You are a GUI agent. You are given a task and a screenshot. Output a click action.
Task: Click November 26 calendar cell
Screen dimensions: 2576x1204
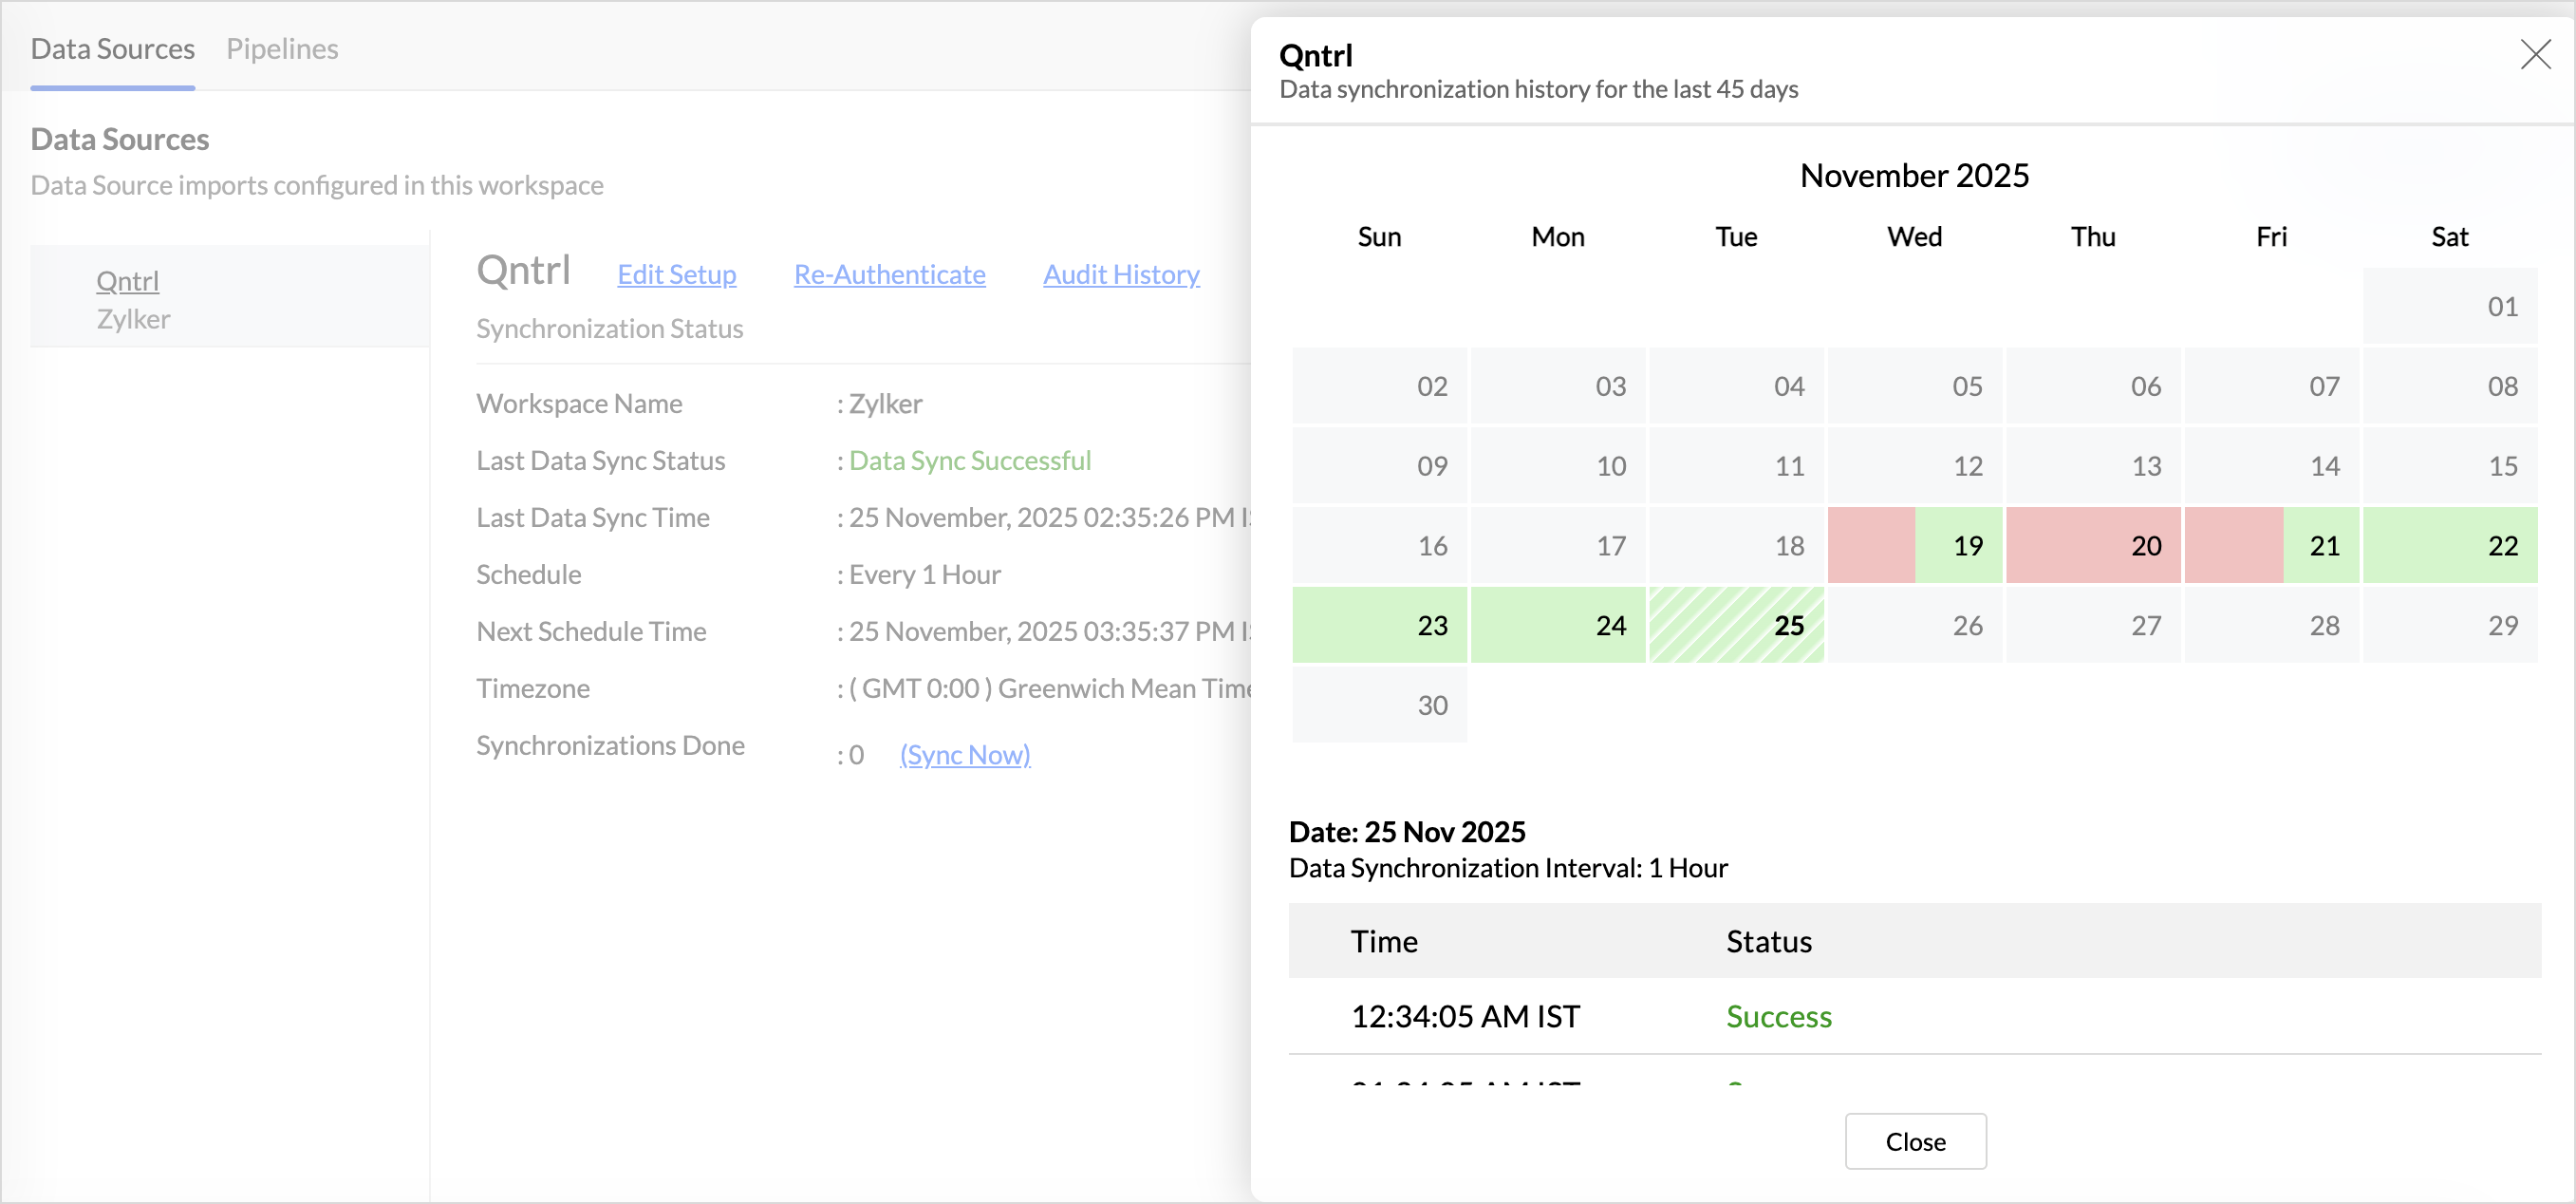1914,625
